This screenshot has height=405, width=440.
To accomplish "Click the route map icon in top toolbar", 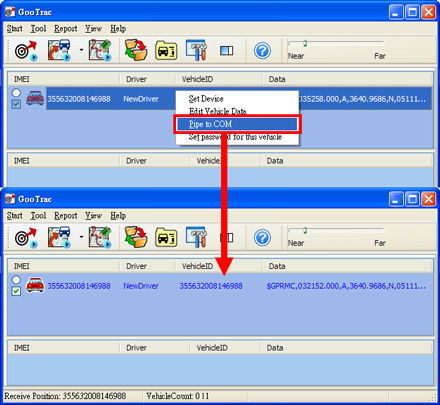I will pos(100,50).
